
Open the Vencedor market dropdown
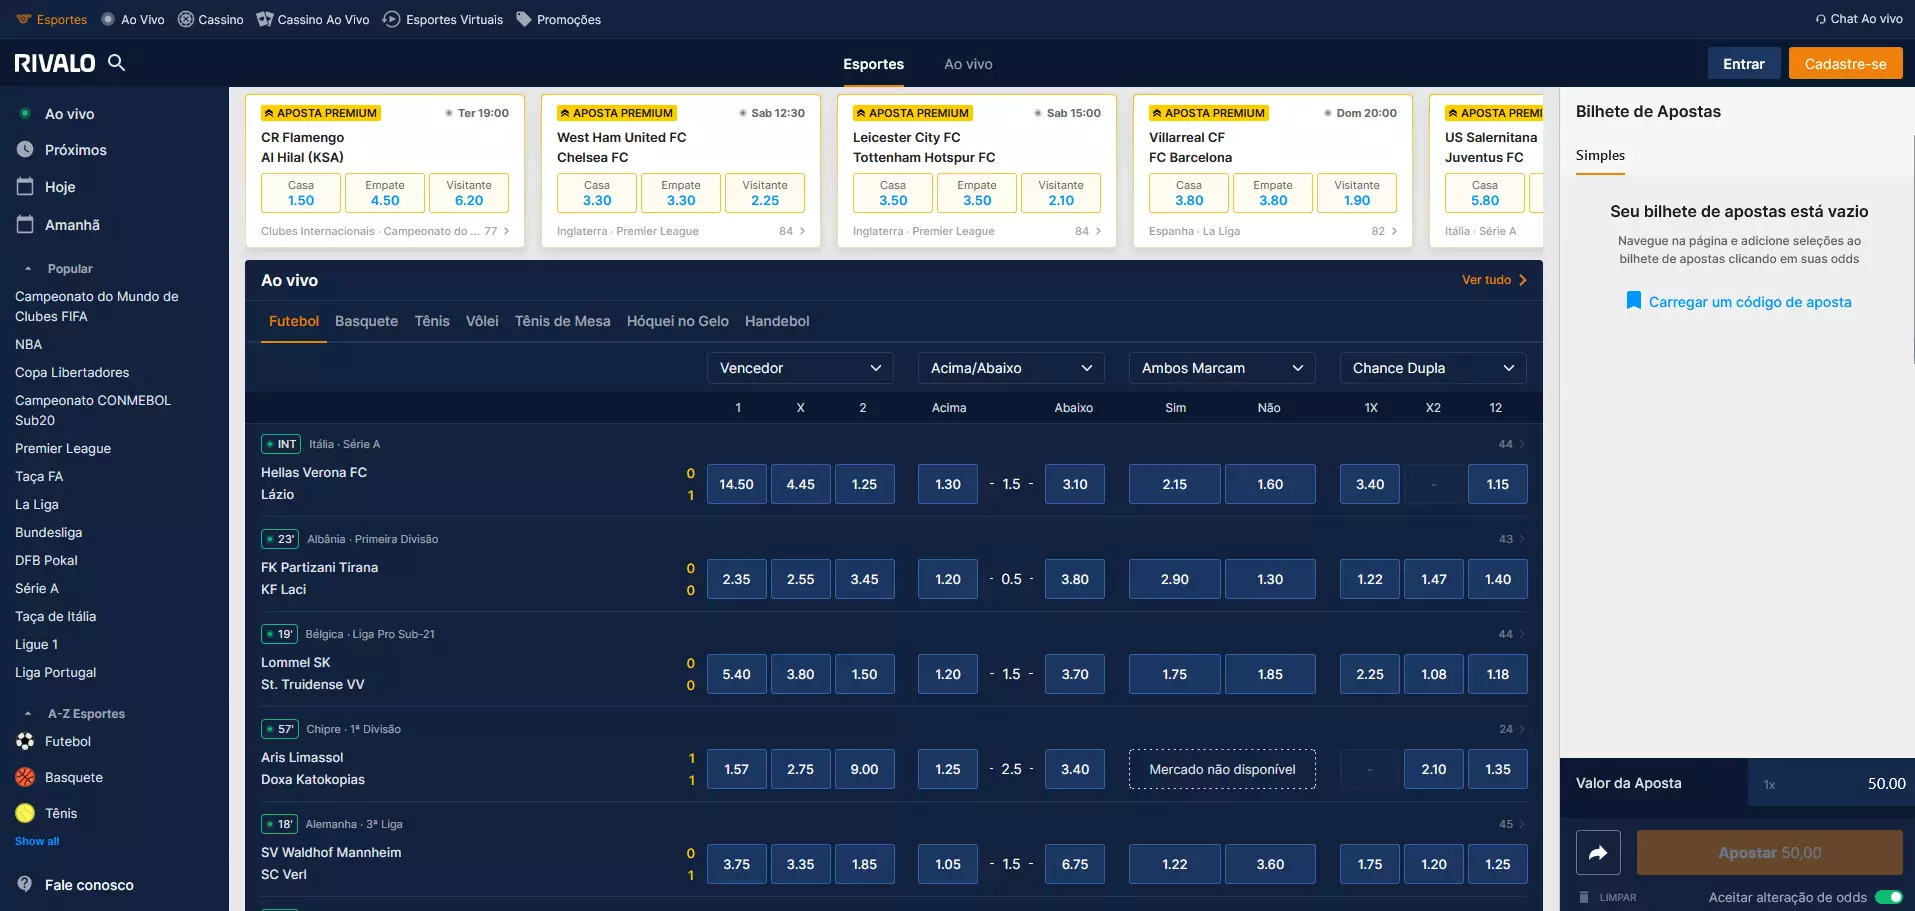799,368
